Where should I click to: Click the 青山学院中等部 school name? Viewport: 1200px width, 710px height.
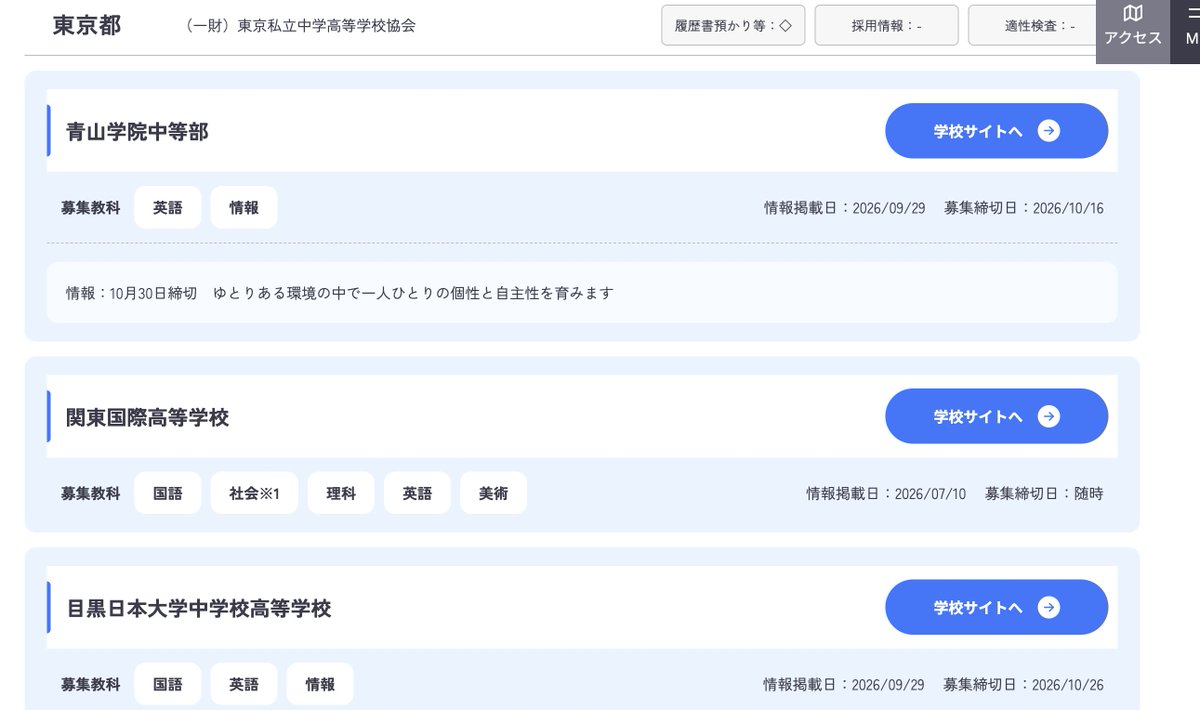[137, 131]
